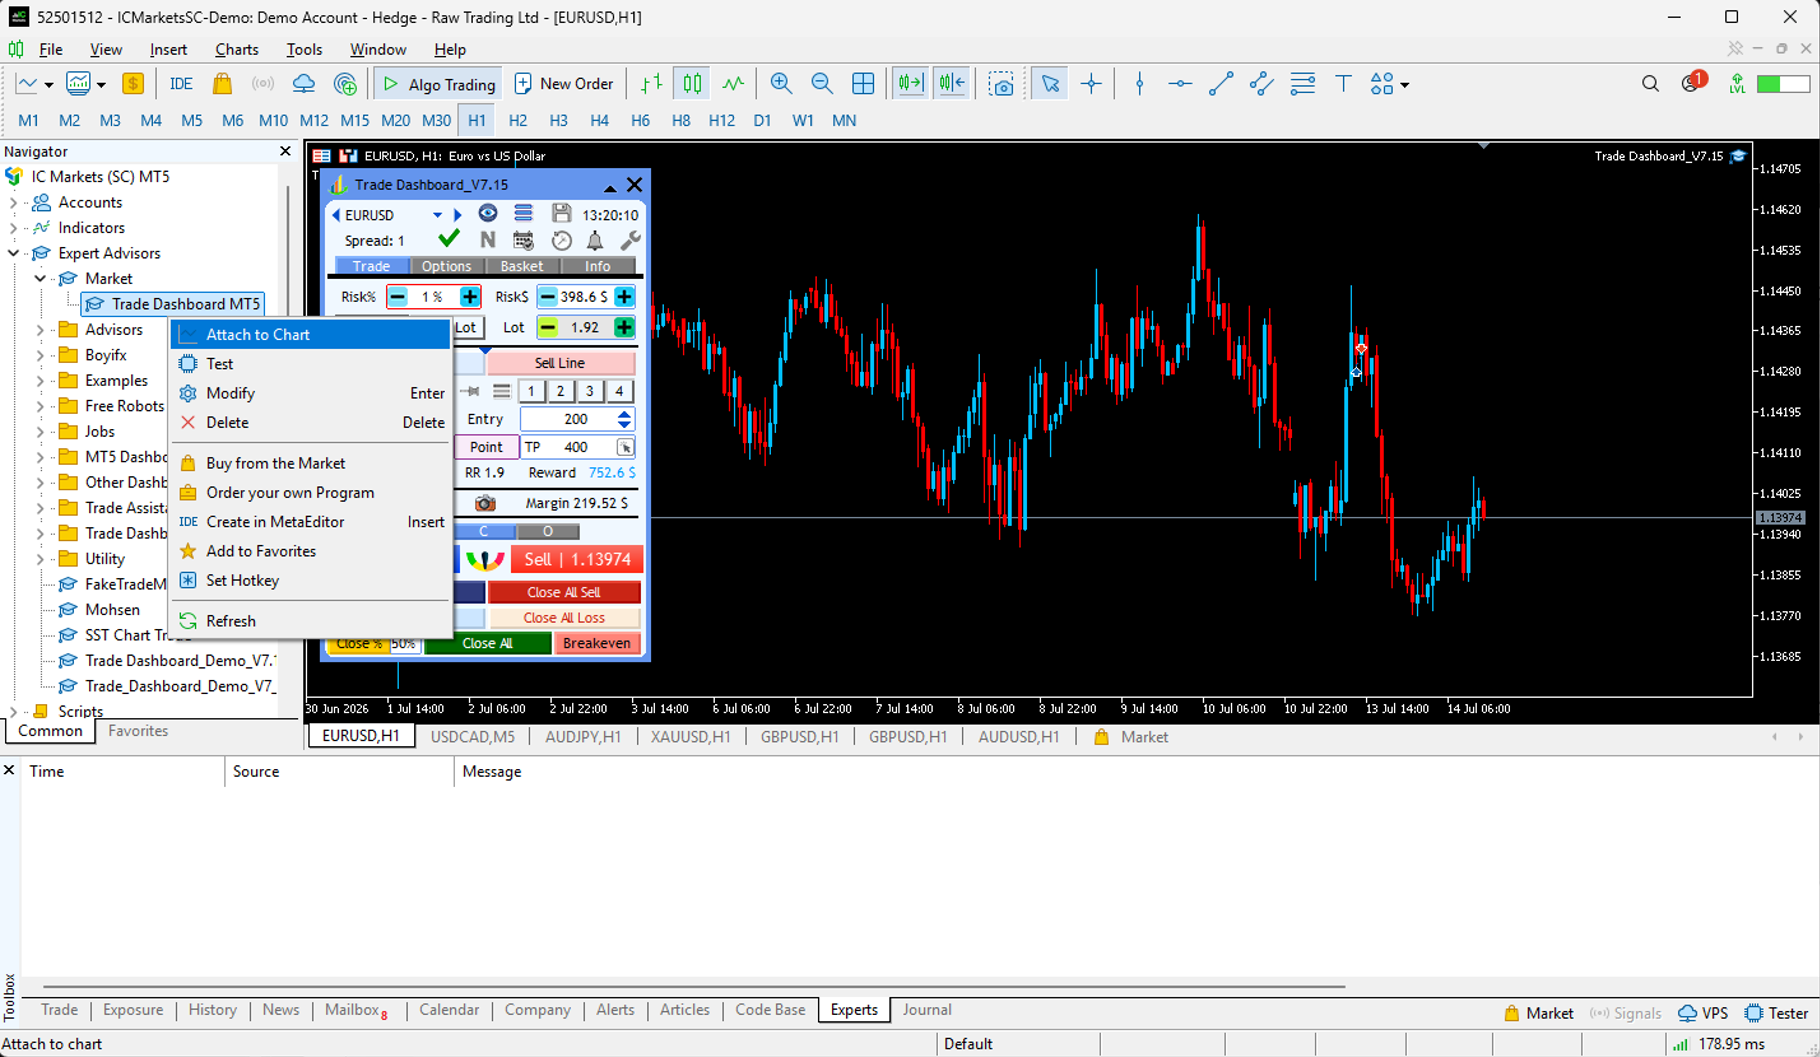This screenshot has width=1820, height=1057.
Task: Expand the Indicators node in Navigator
Action: pyautogui.click(x=13, y=228)
